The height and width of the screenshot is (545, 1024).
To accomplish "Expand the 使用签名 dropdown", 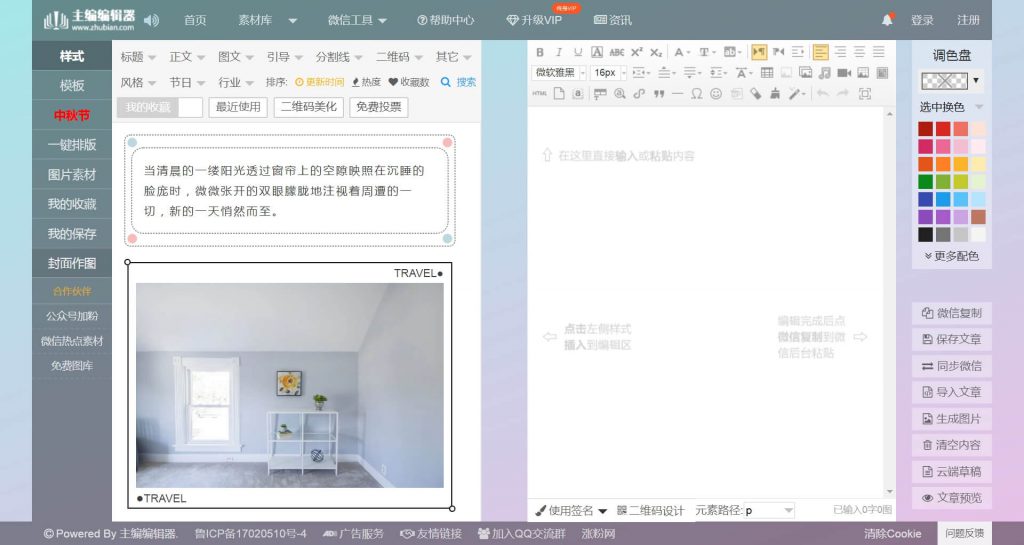I will click(571, 510).
